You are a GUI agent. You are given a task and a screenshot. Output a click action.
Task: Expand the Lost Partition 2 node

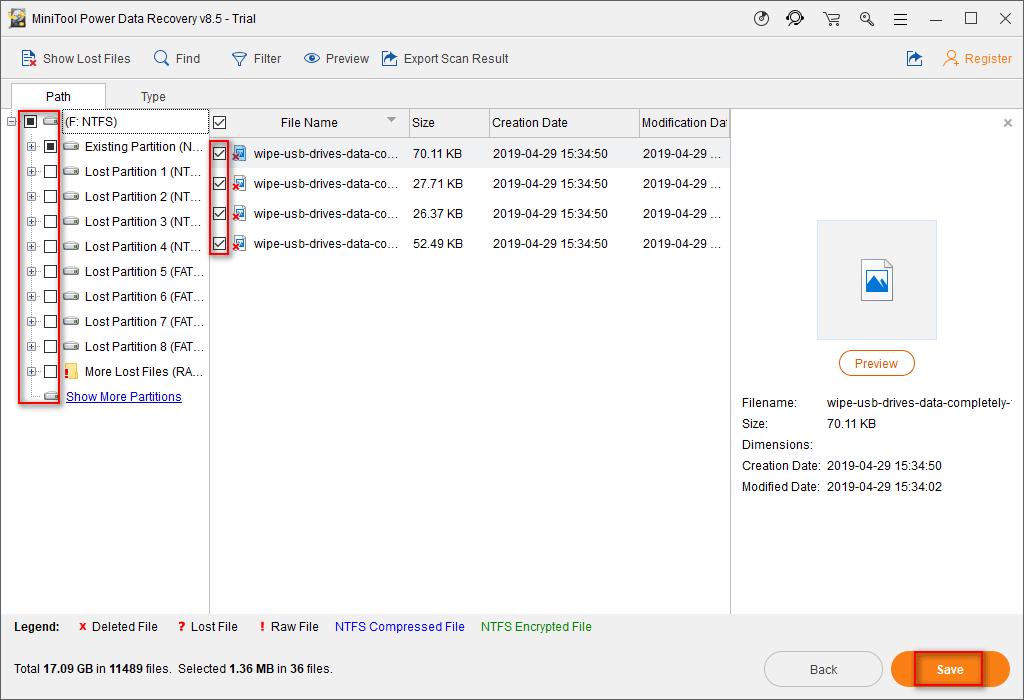31,197
